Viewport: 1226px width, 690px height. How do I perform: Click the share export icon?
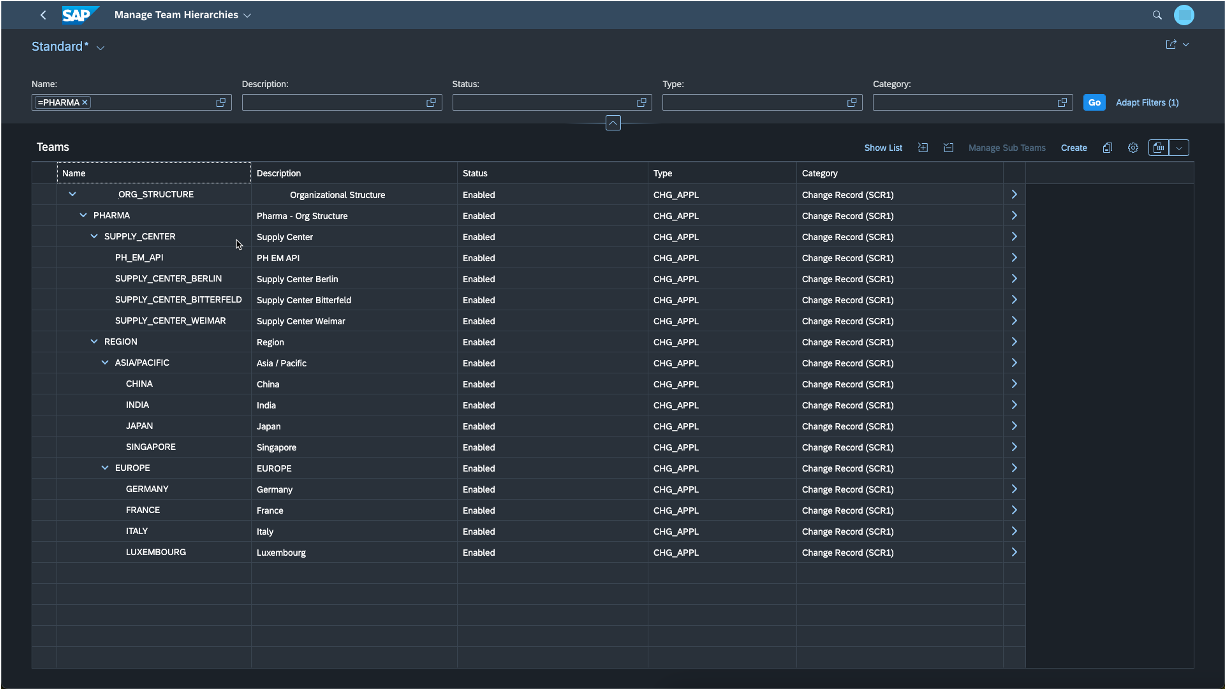(x=1171, y=45)
